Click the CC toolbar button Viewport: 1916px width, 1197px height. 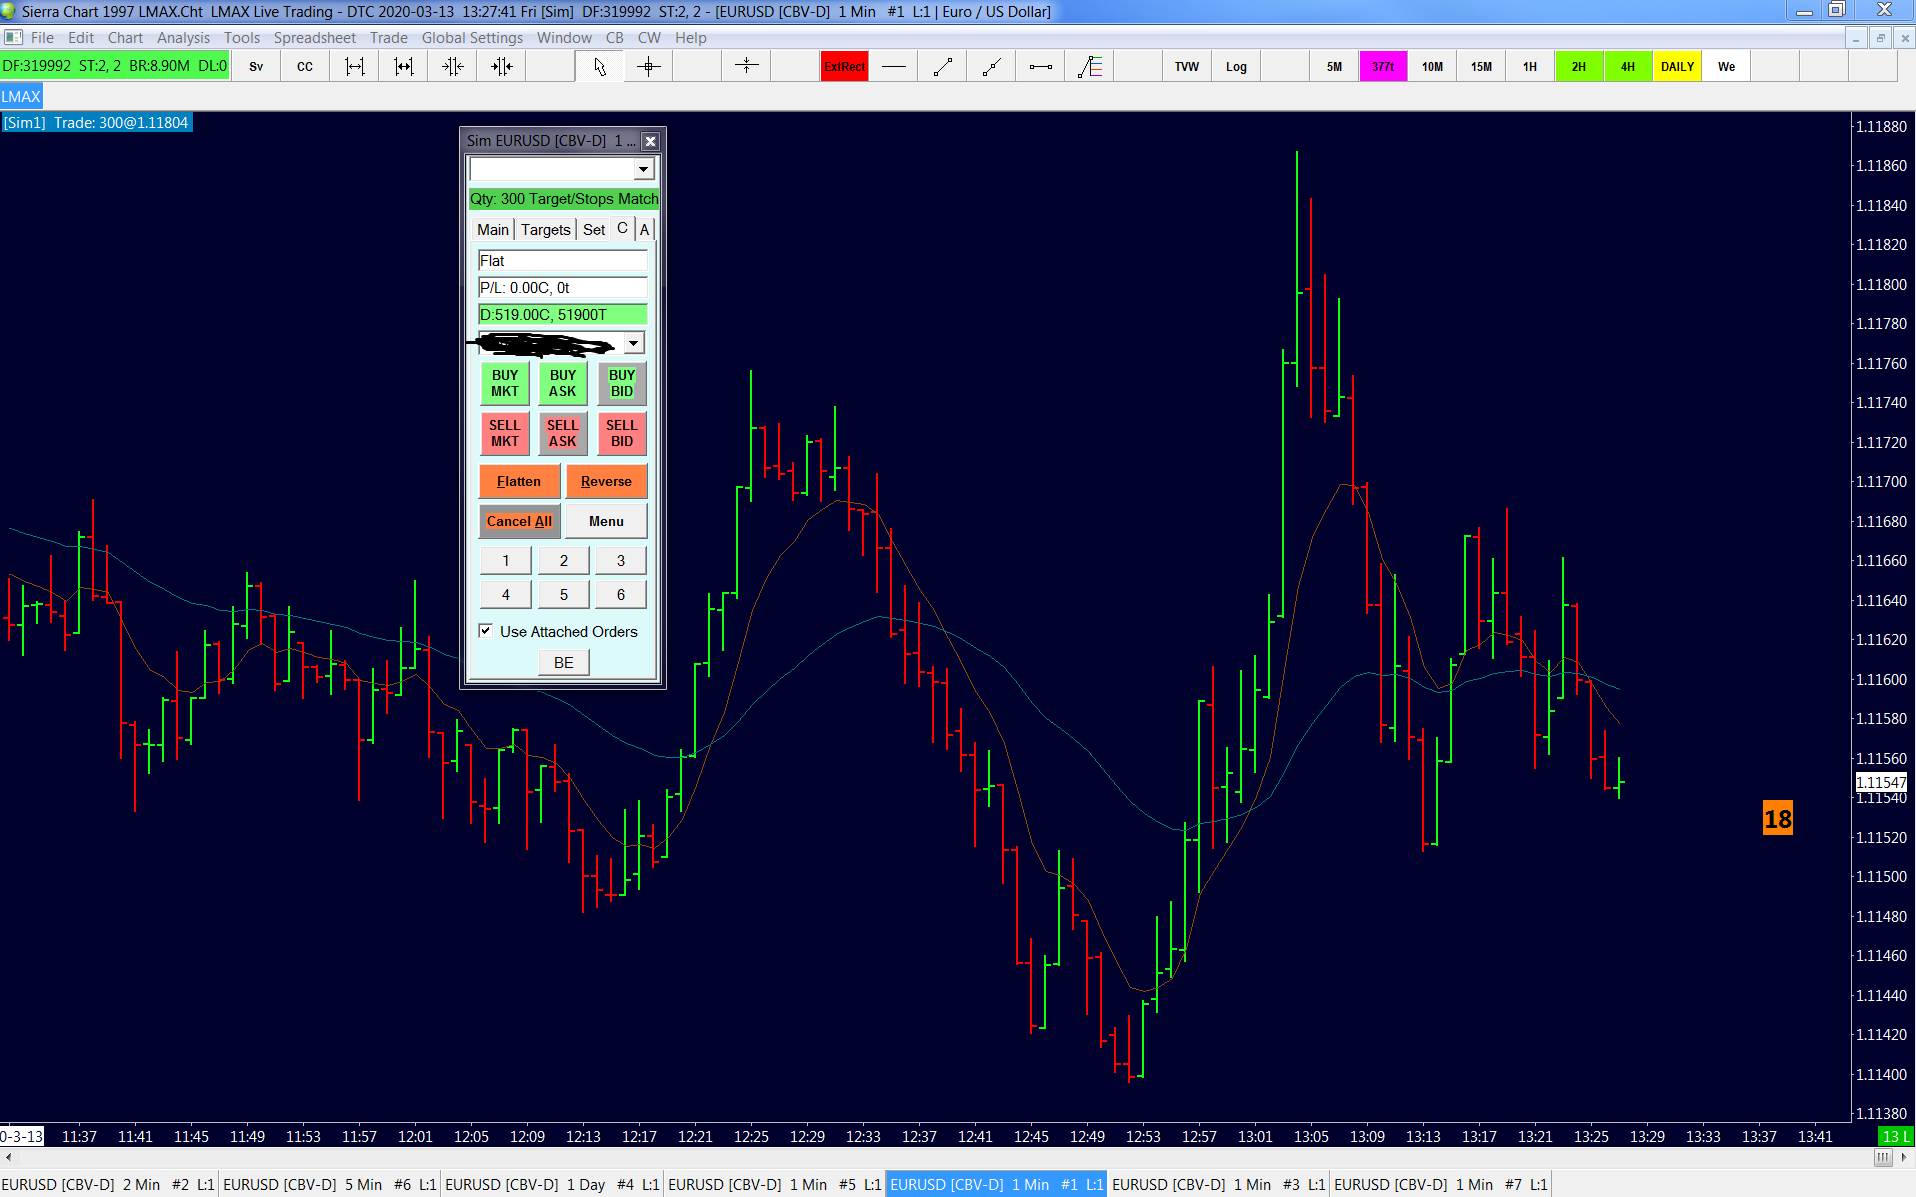click(305, 67)
